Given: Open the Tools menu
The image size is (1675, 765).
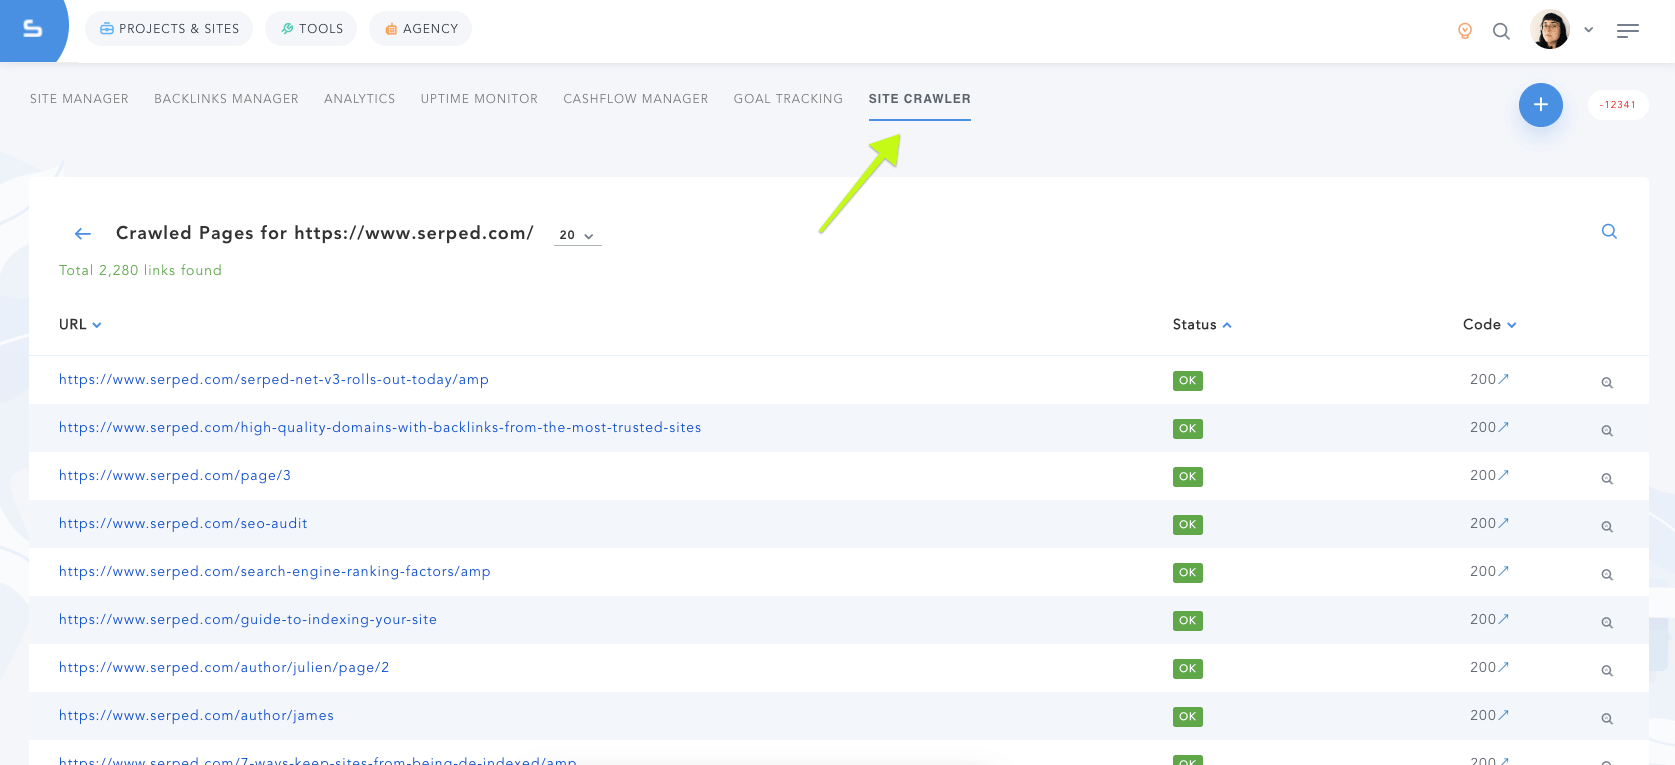Looking at the screenshot, I should 311,29.
